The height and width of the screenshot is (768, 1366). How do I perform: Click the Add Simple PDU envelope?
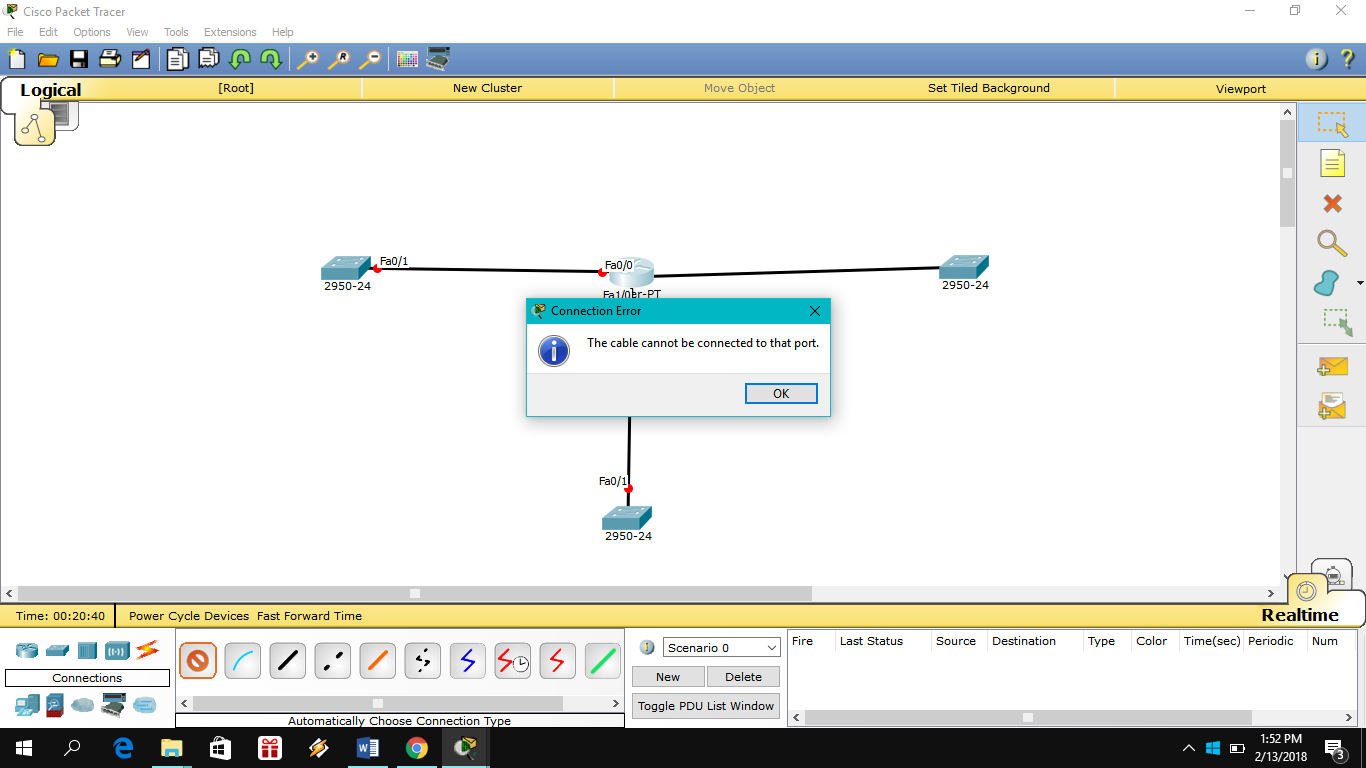point(1332,367)
